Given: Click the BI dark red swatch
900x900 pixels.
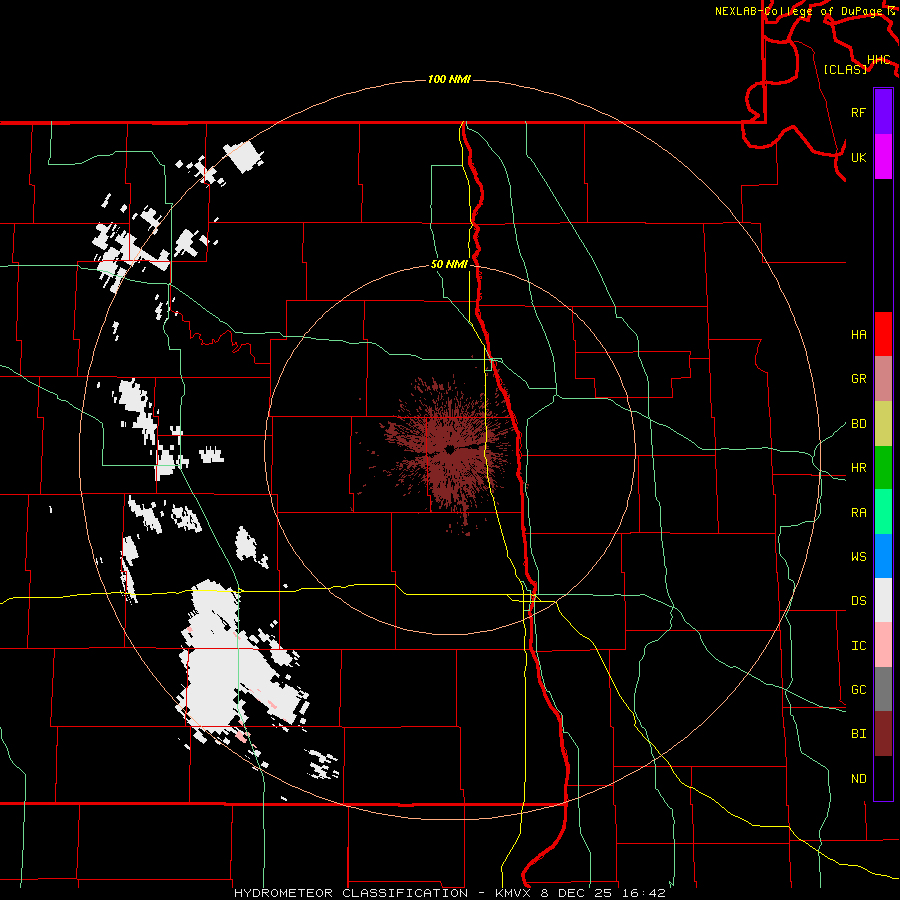Looking at the screenshot, I should click(x=883, y=734).
